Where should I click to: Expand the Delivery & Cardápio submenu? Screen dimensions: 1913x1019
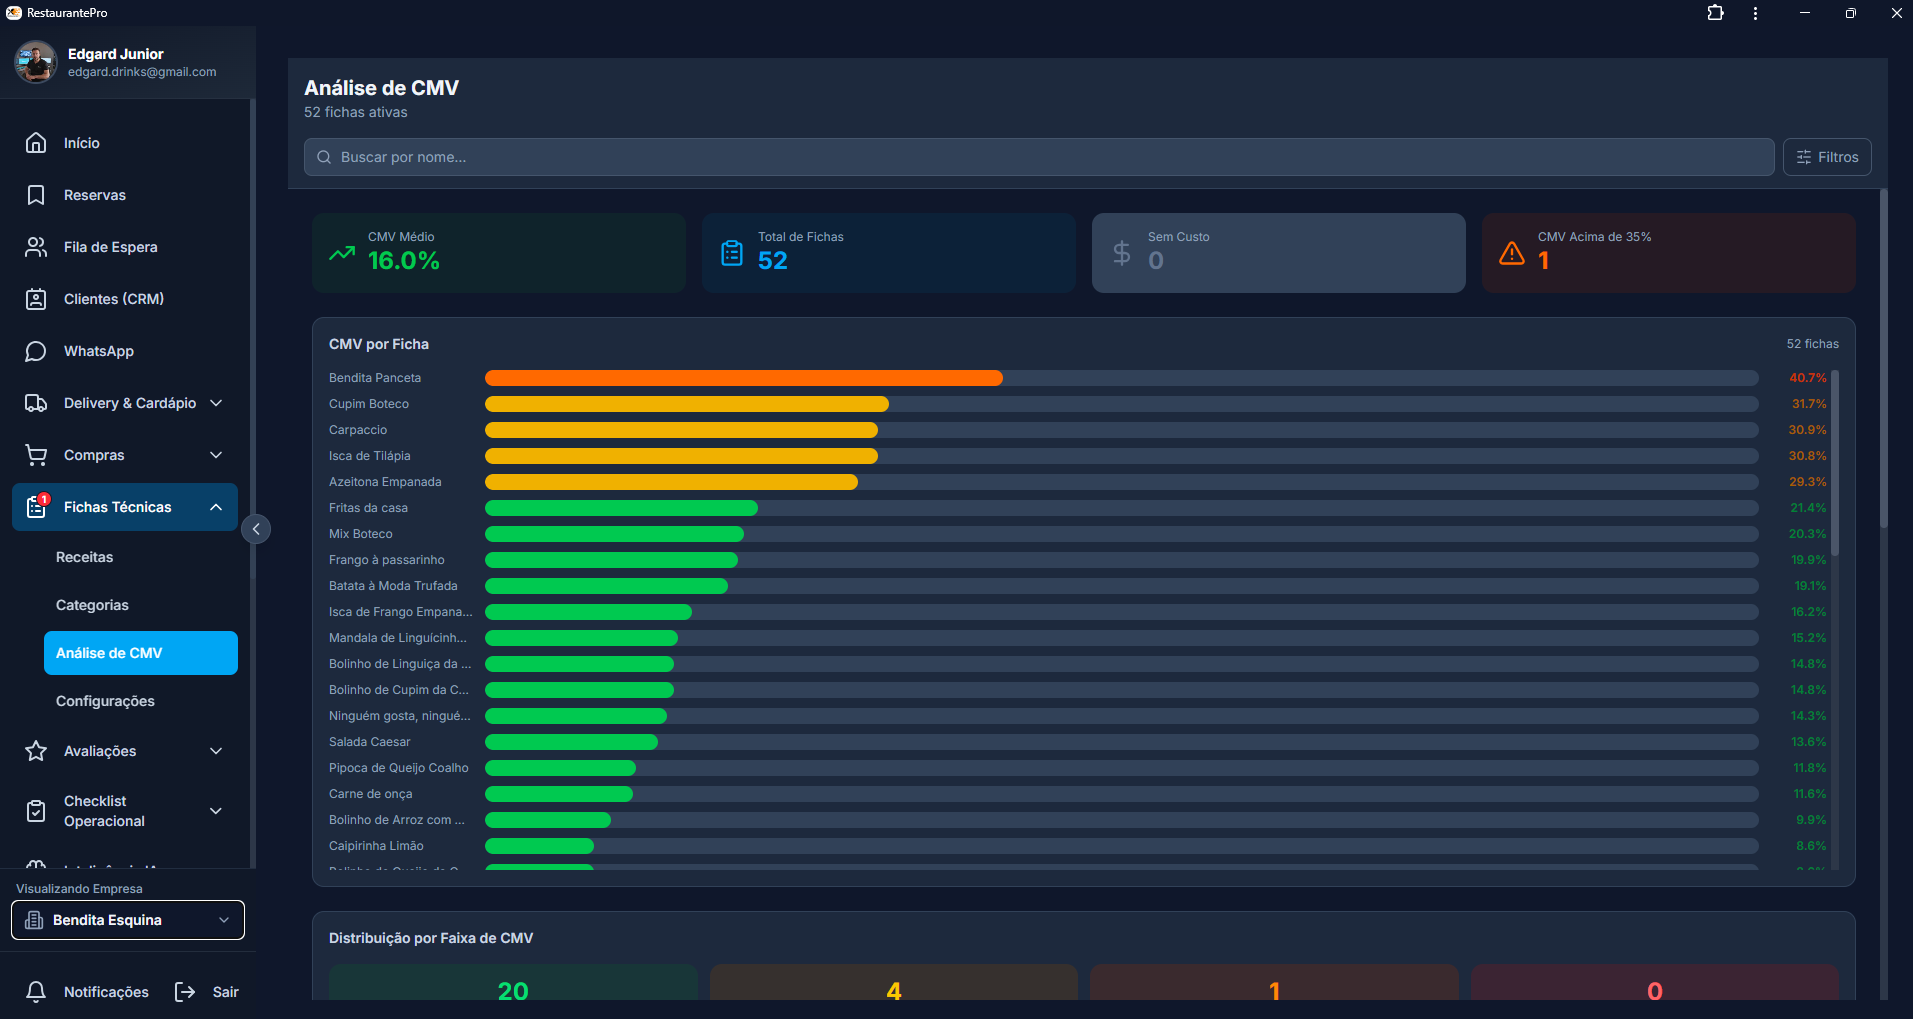tap(216, 403)
